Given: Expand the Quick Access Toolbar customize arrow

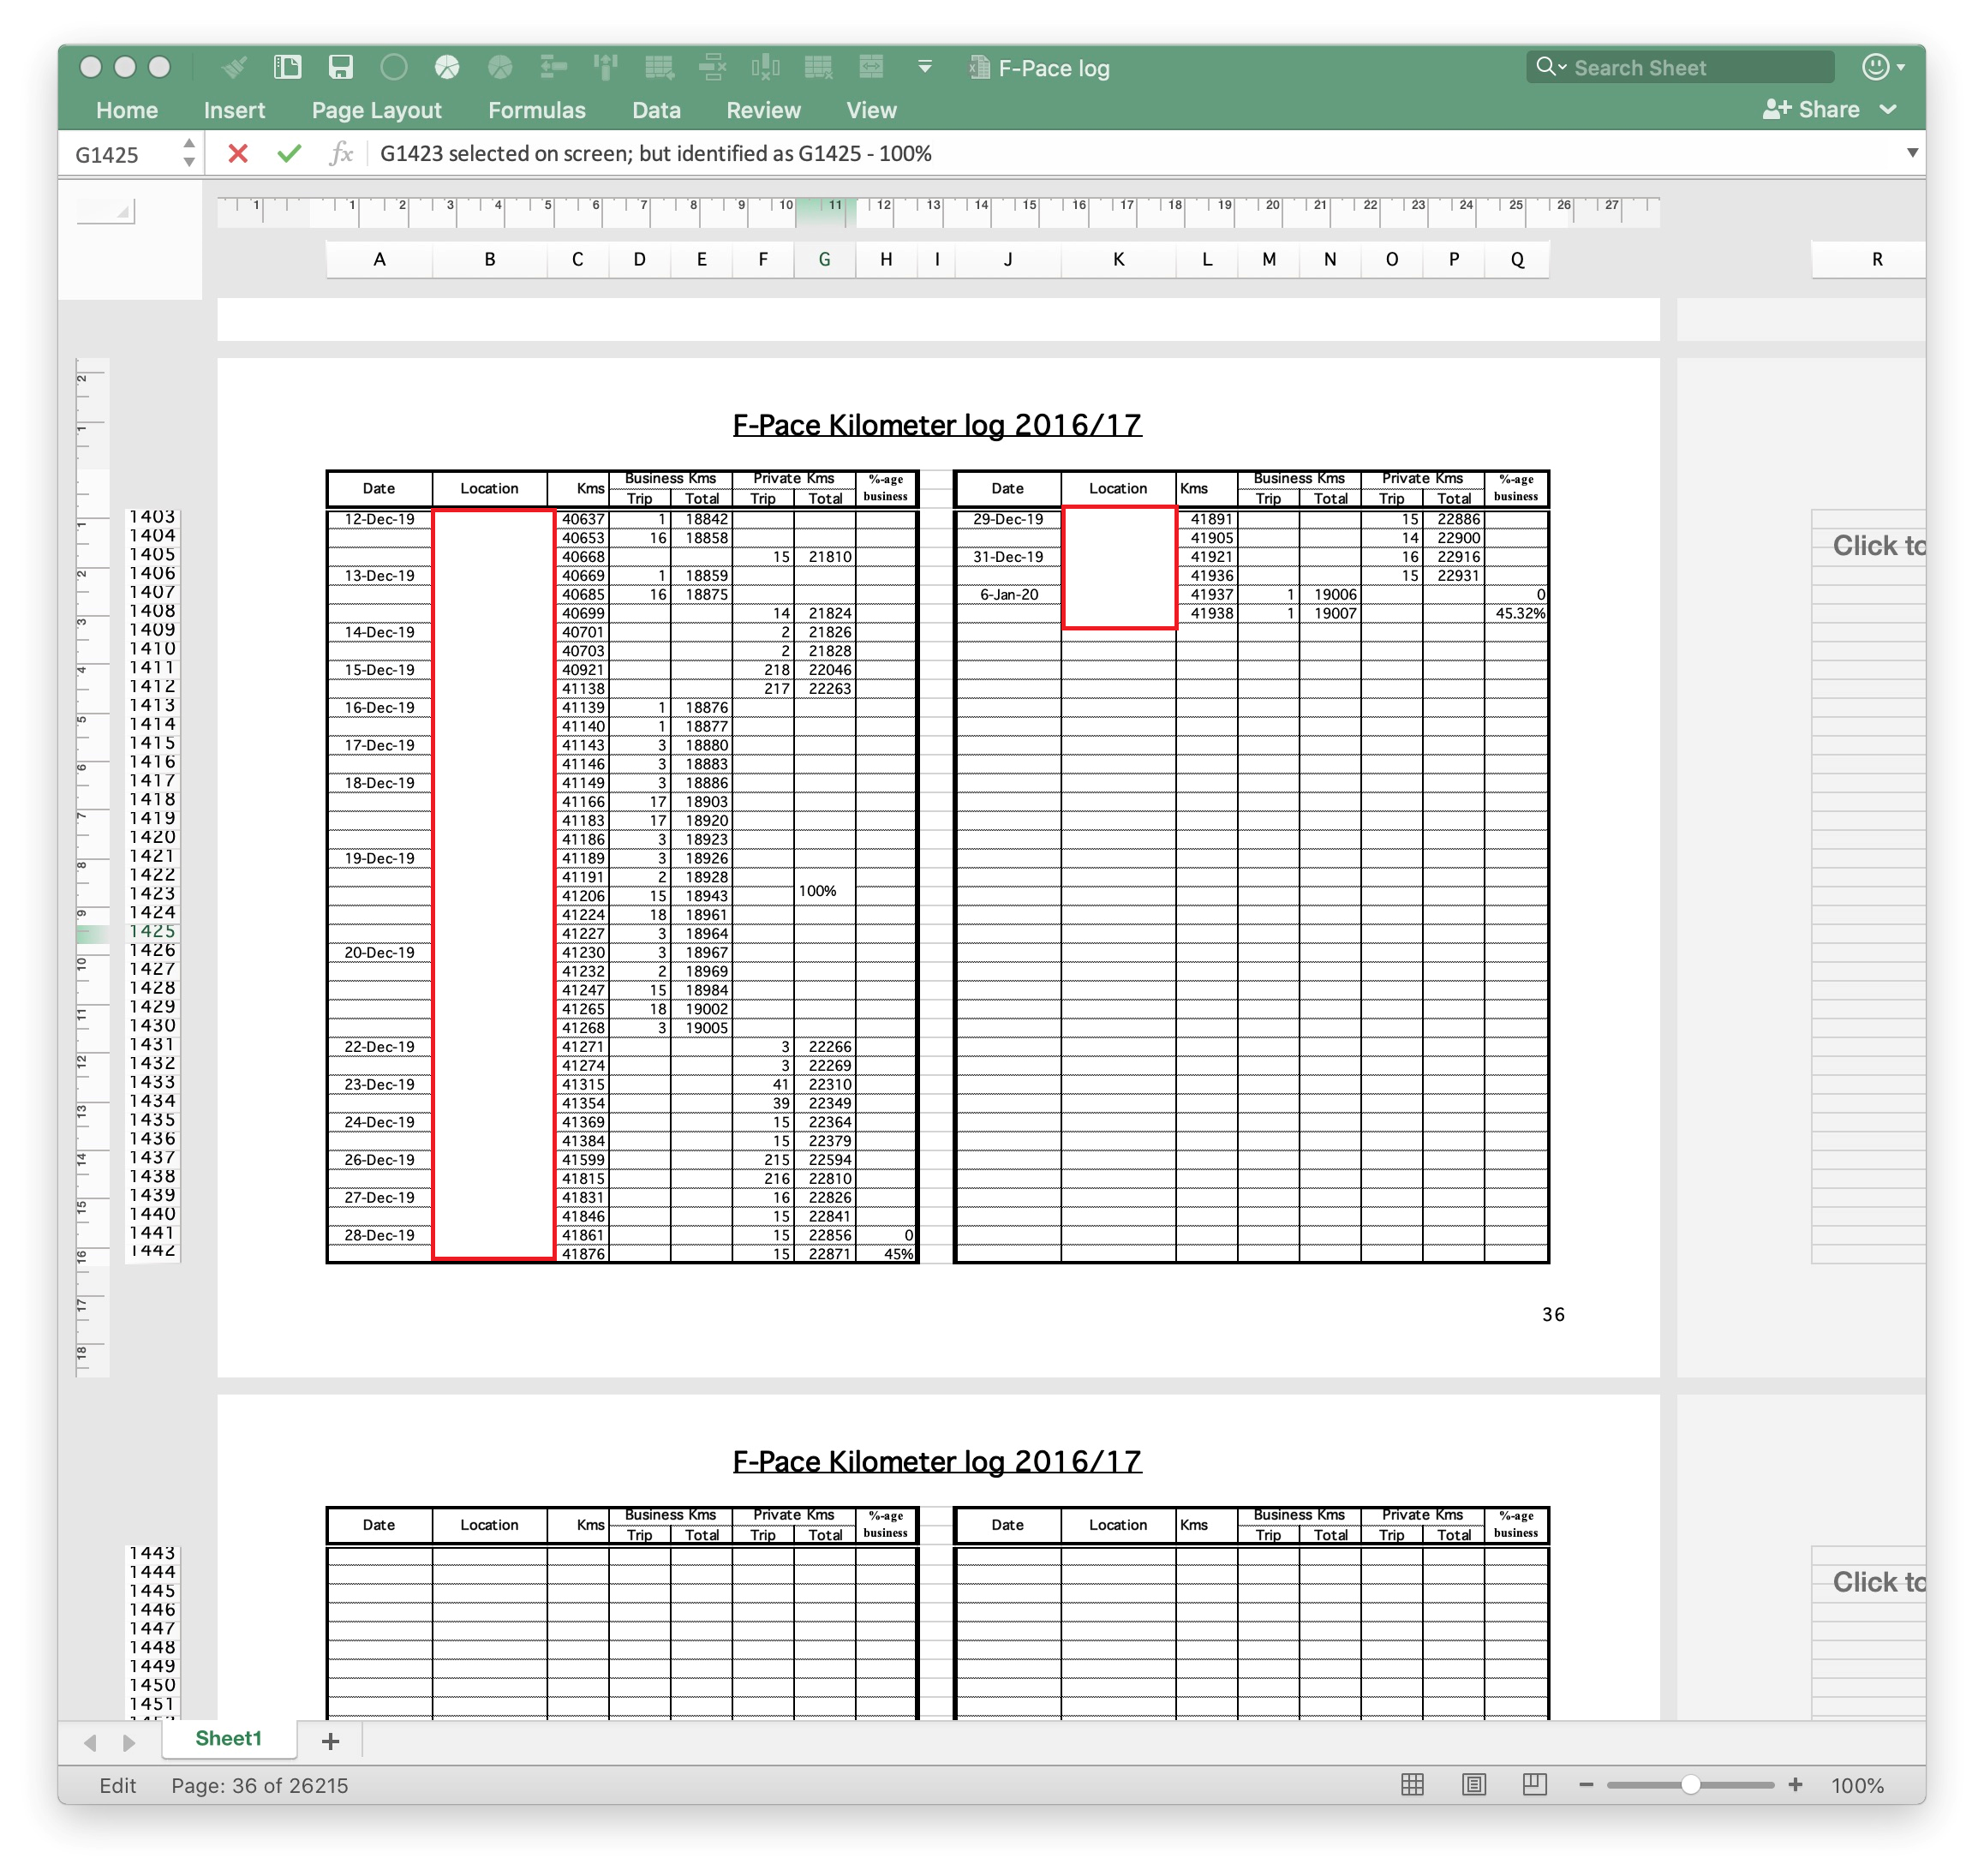Looking at the screenshot, I should pyautogui.click(x=925, y=67).
